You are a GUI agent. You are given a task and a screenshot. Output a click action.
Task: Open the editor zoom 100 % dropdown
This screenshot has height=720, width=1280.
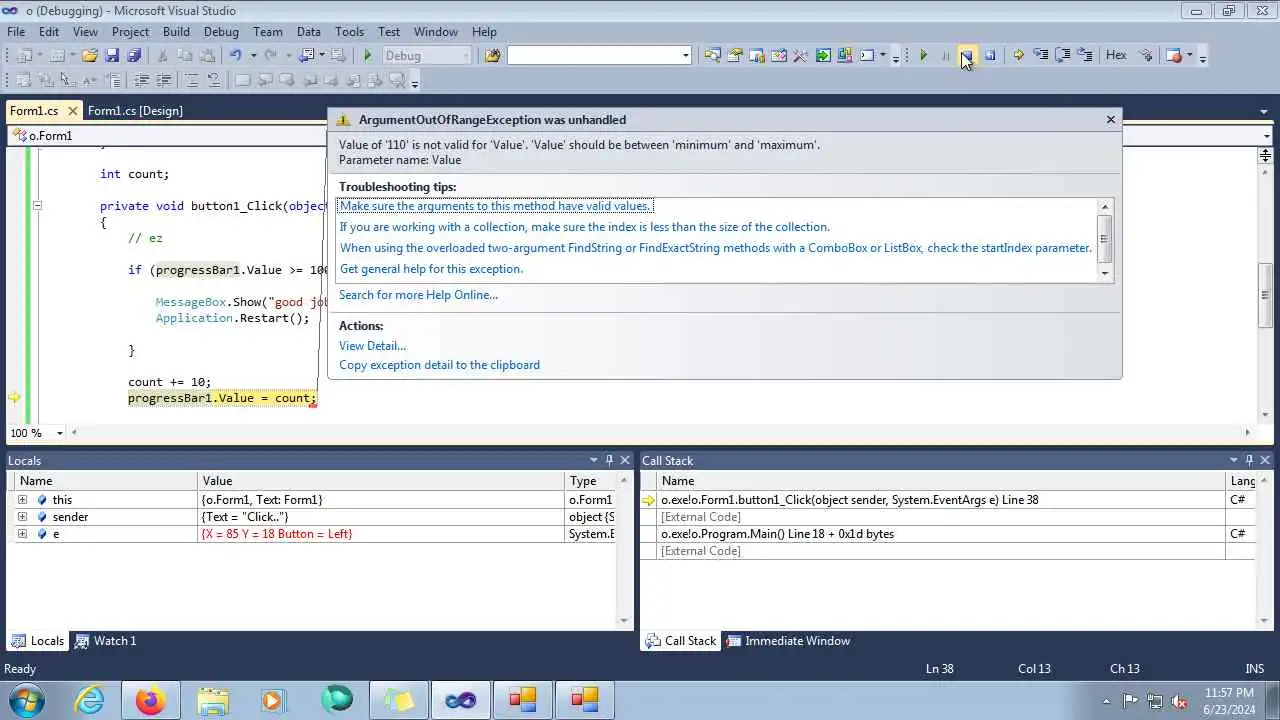(x=59, y=433)
